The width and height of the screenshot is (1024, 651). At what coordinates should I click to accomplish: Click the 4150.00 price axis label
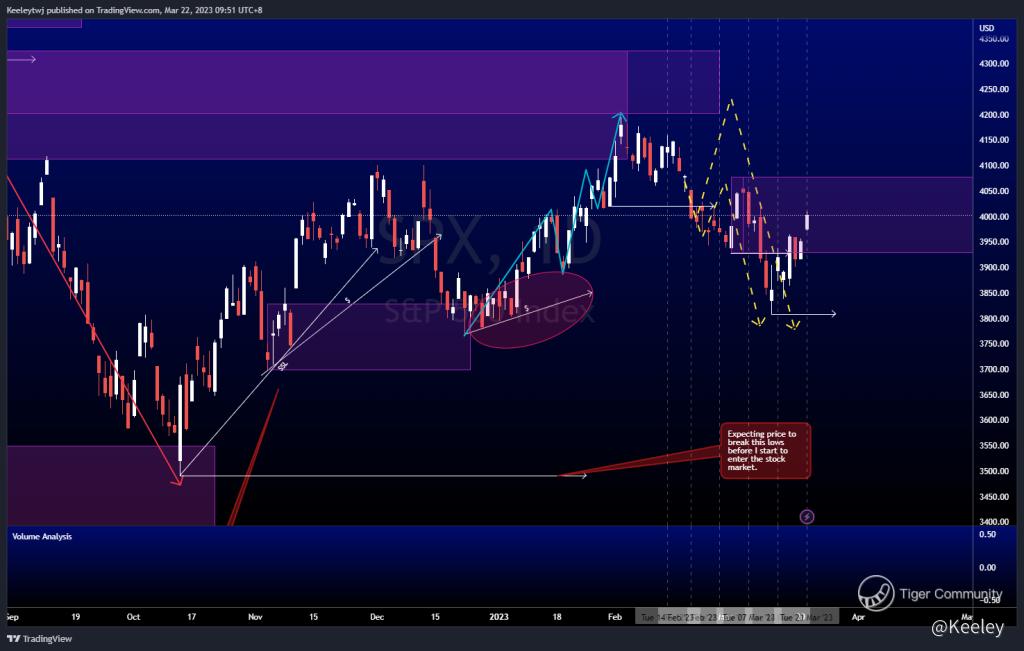pos(993,140)
